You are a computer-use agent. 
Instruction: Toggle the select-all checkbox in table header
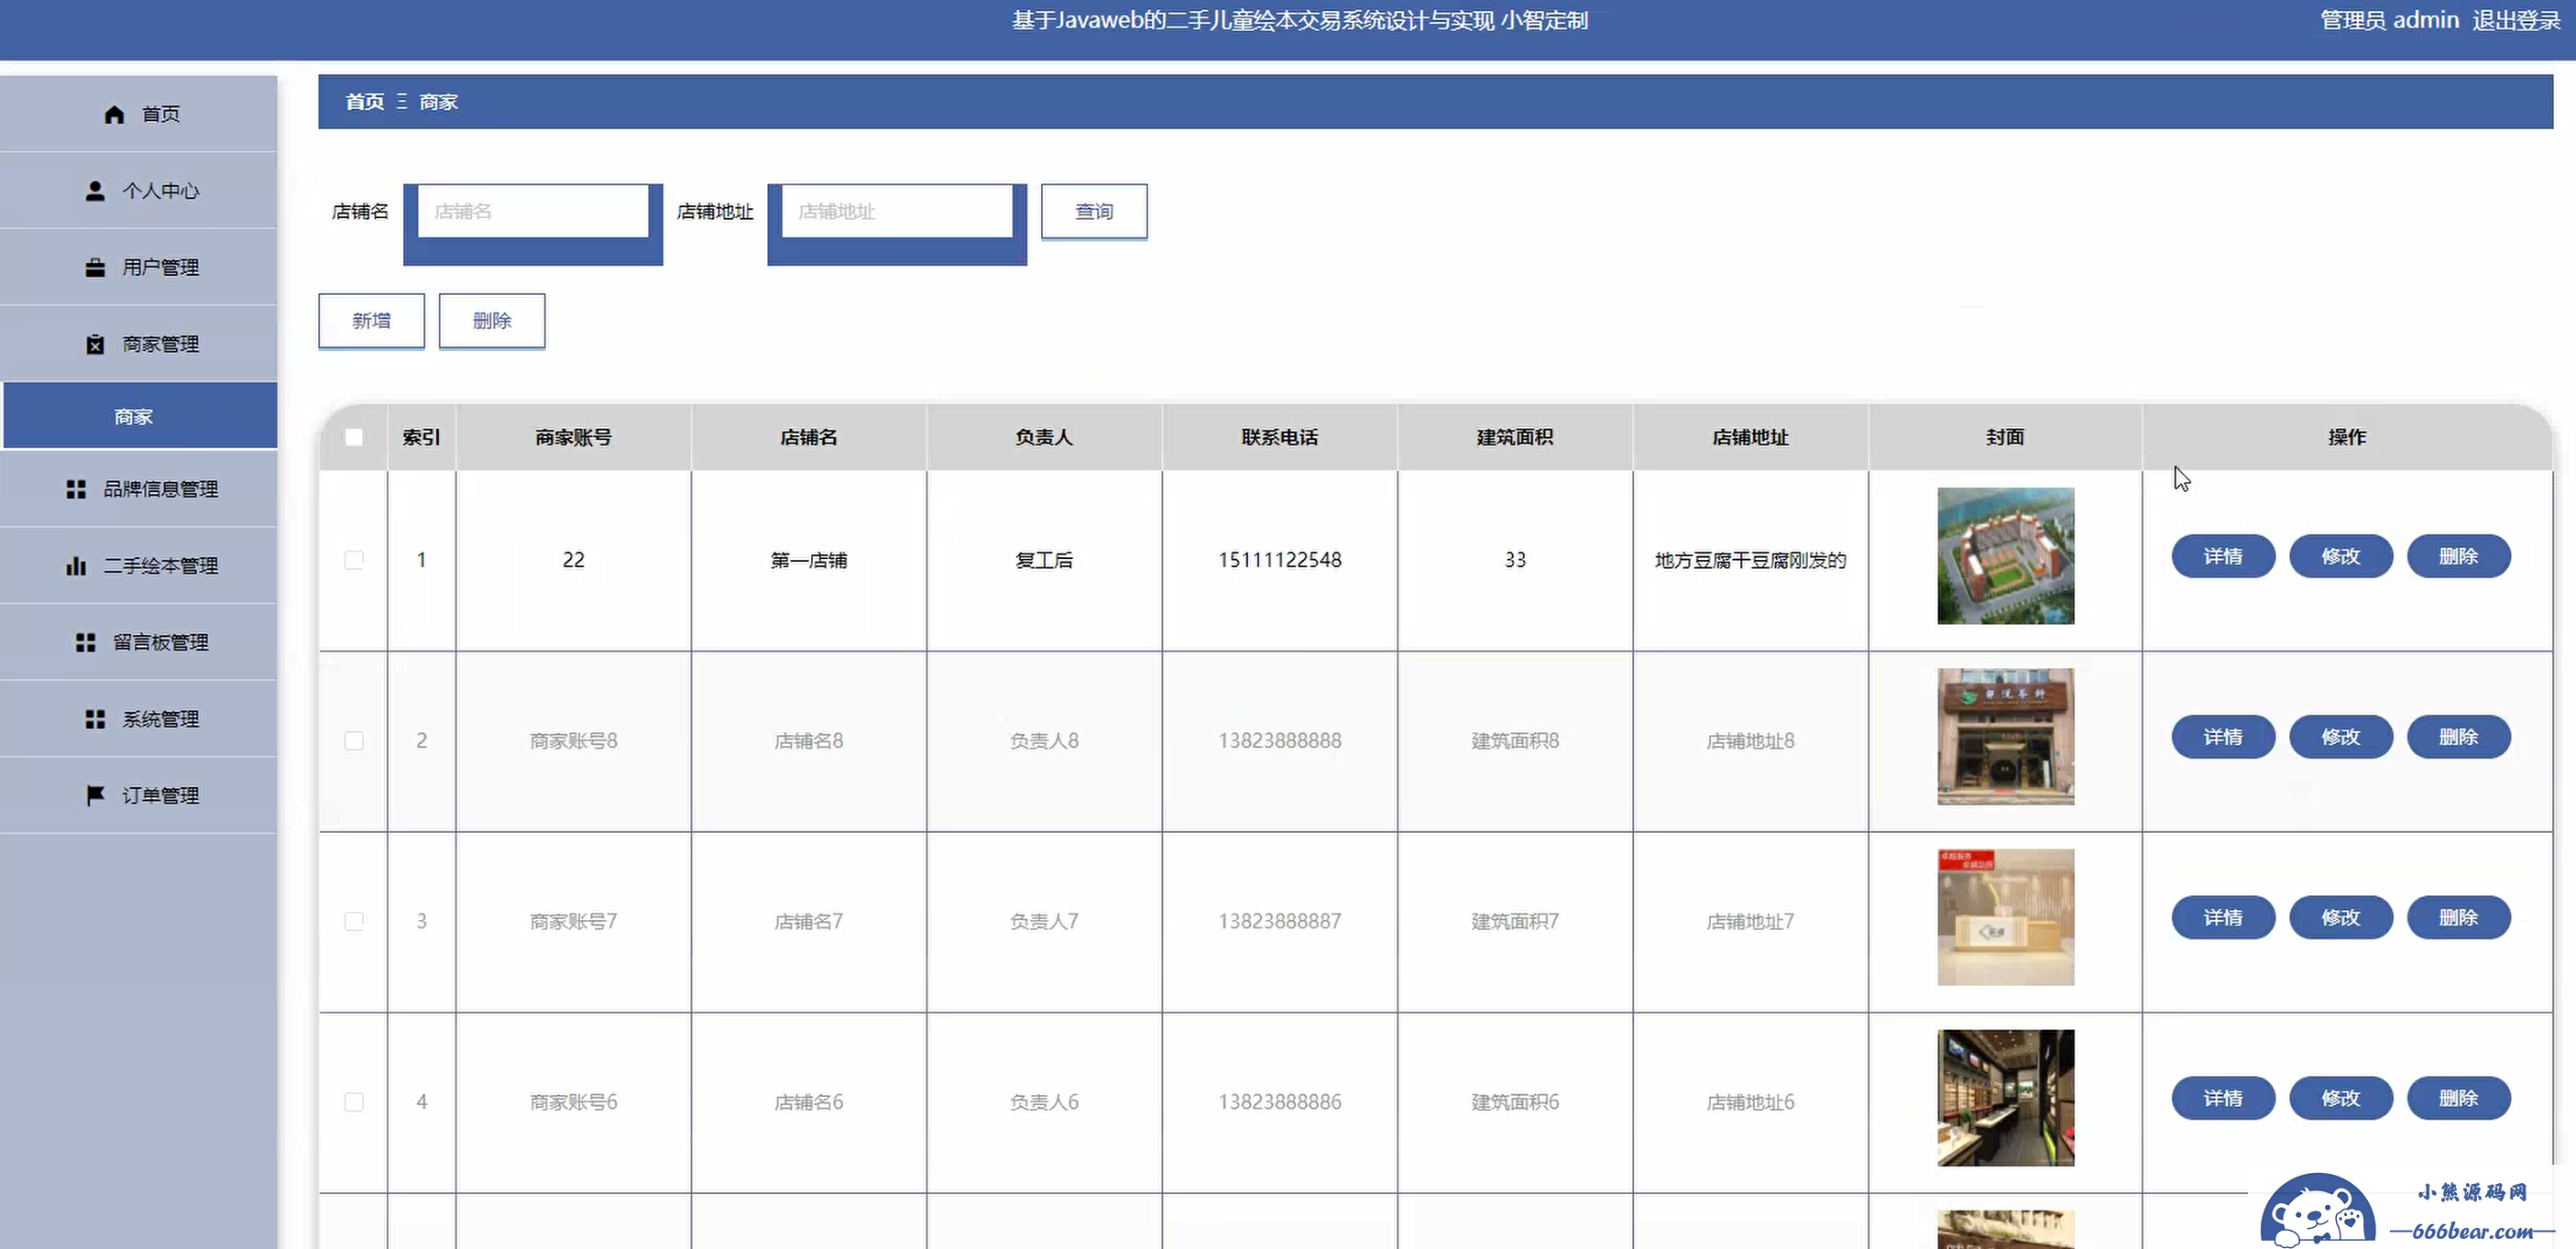tap(354, 437)
